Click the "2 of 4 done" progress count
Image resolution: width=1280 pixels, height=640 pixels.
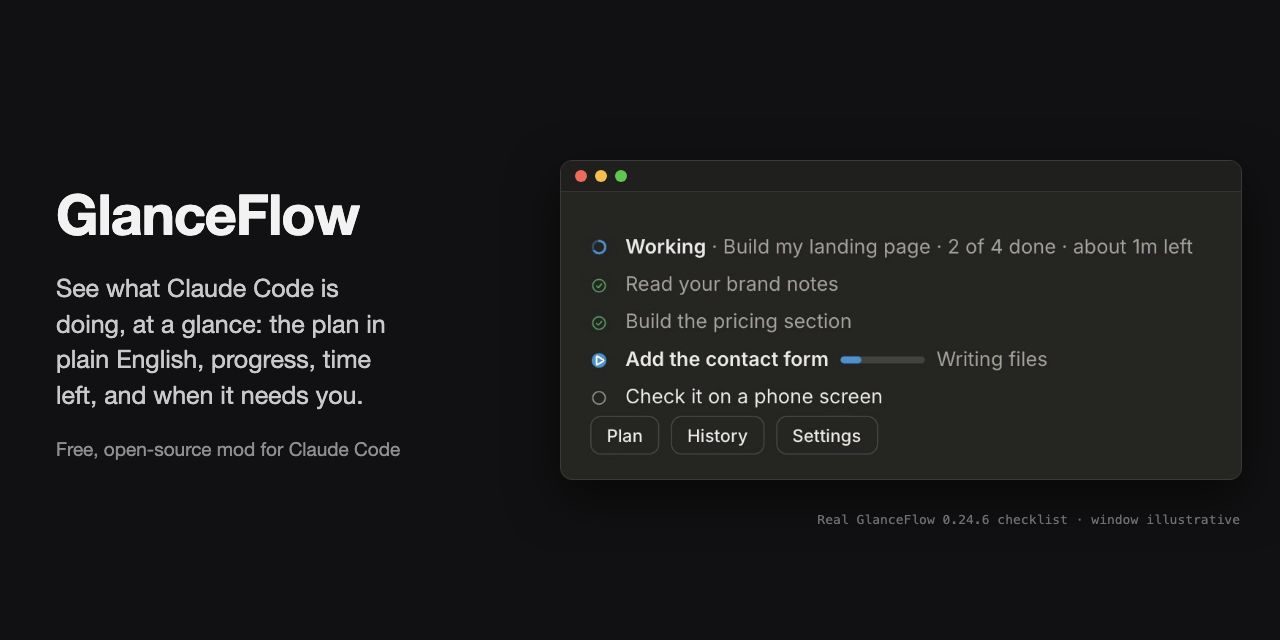click(1002, 246)
